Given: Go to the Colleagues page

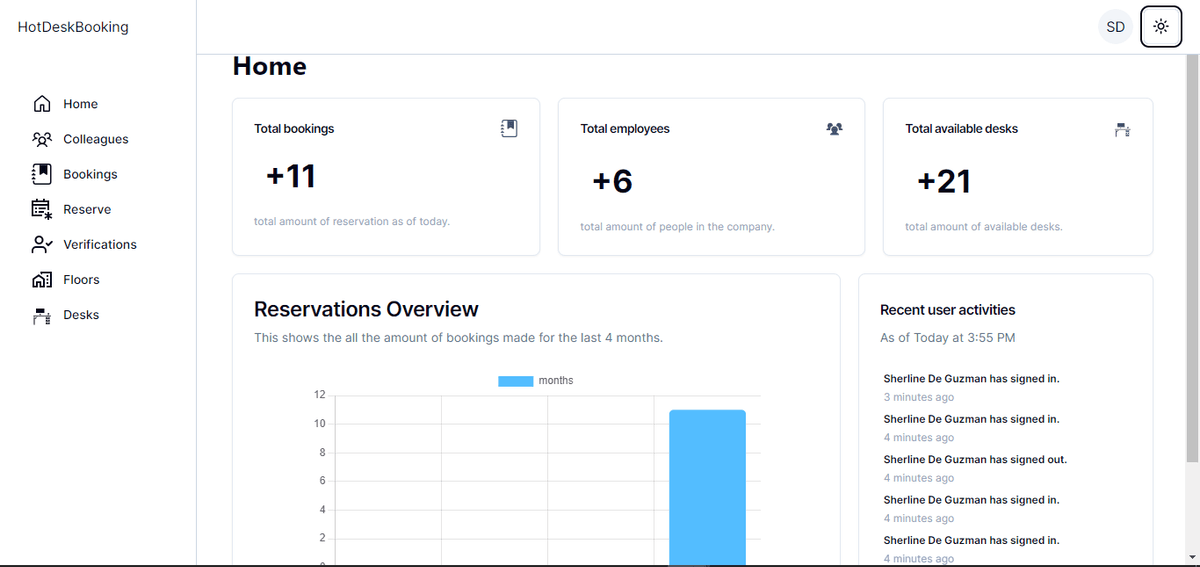Looking at the screenshot, I should tap(96, 139).
